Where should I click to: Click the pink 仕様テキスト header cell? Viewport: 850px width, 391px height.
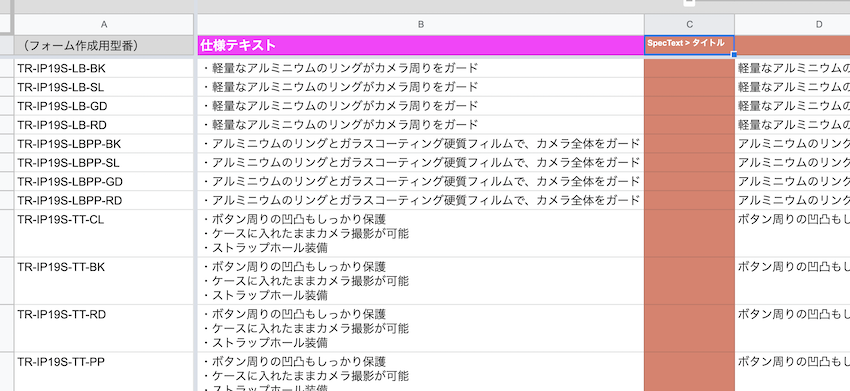pyautogui.click(x=421, y=46)
